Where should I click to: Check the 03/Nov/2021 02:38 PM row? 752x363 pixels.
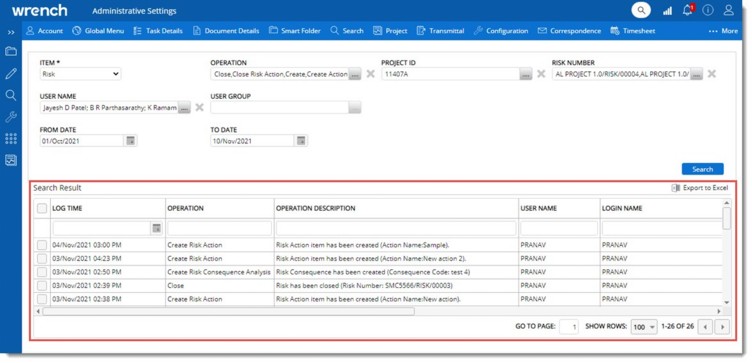coord(42,299)
